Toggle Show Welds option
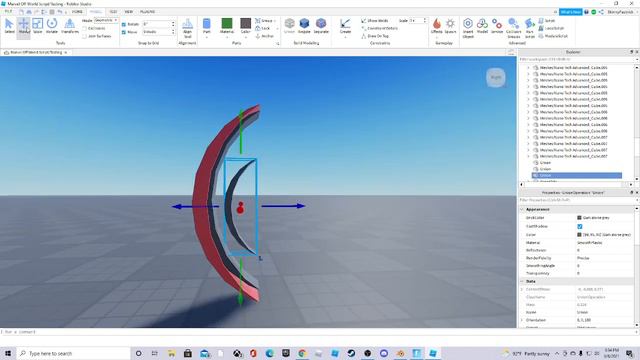 pos(375,20)
